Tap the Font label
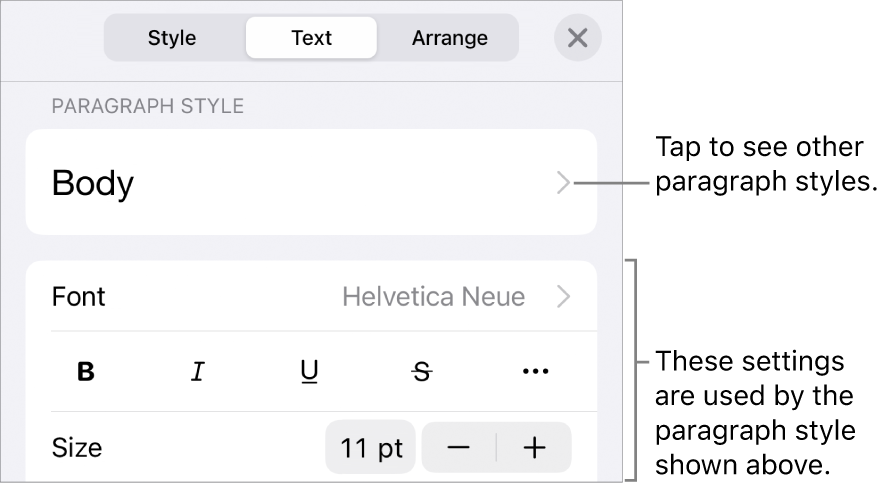880x487 pixels. click(79, 297)
